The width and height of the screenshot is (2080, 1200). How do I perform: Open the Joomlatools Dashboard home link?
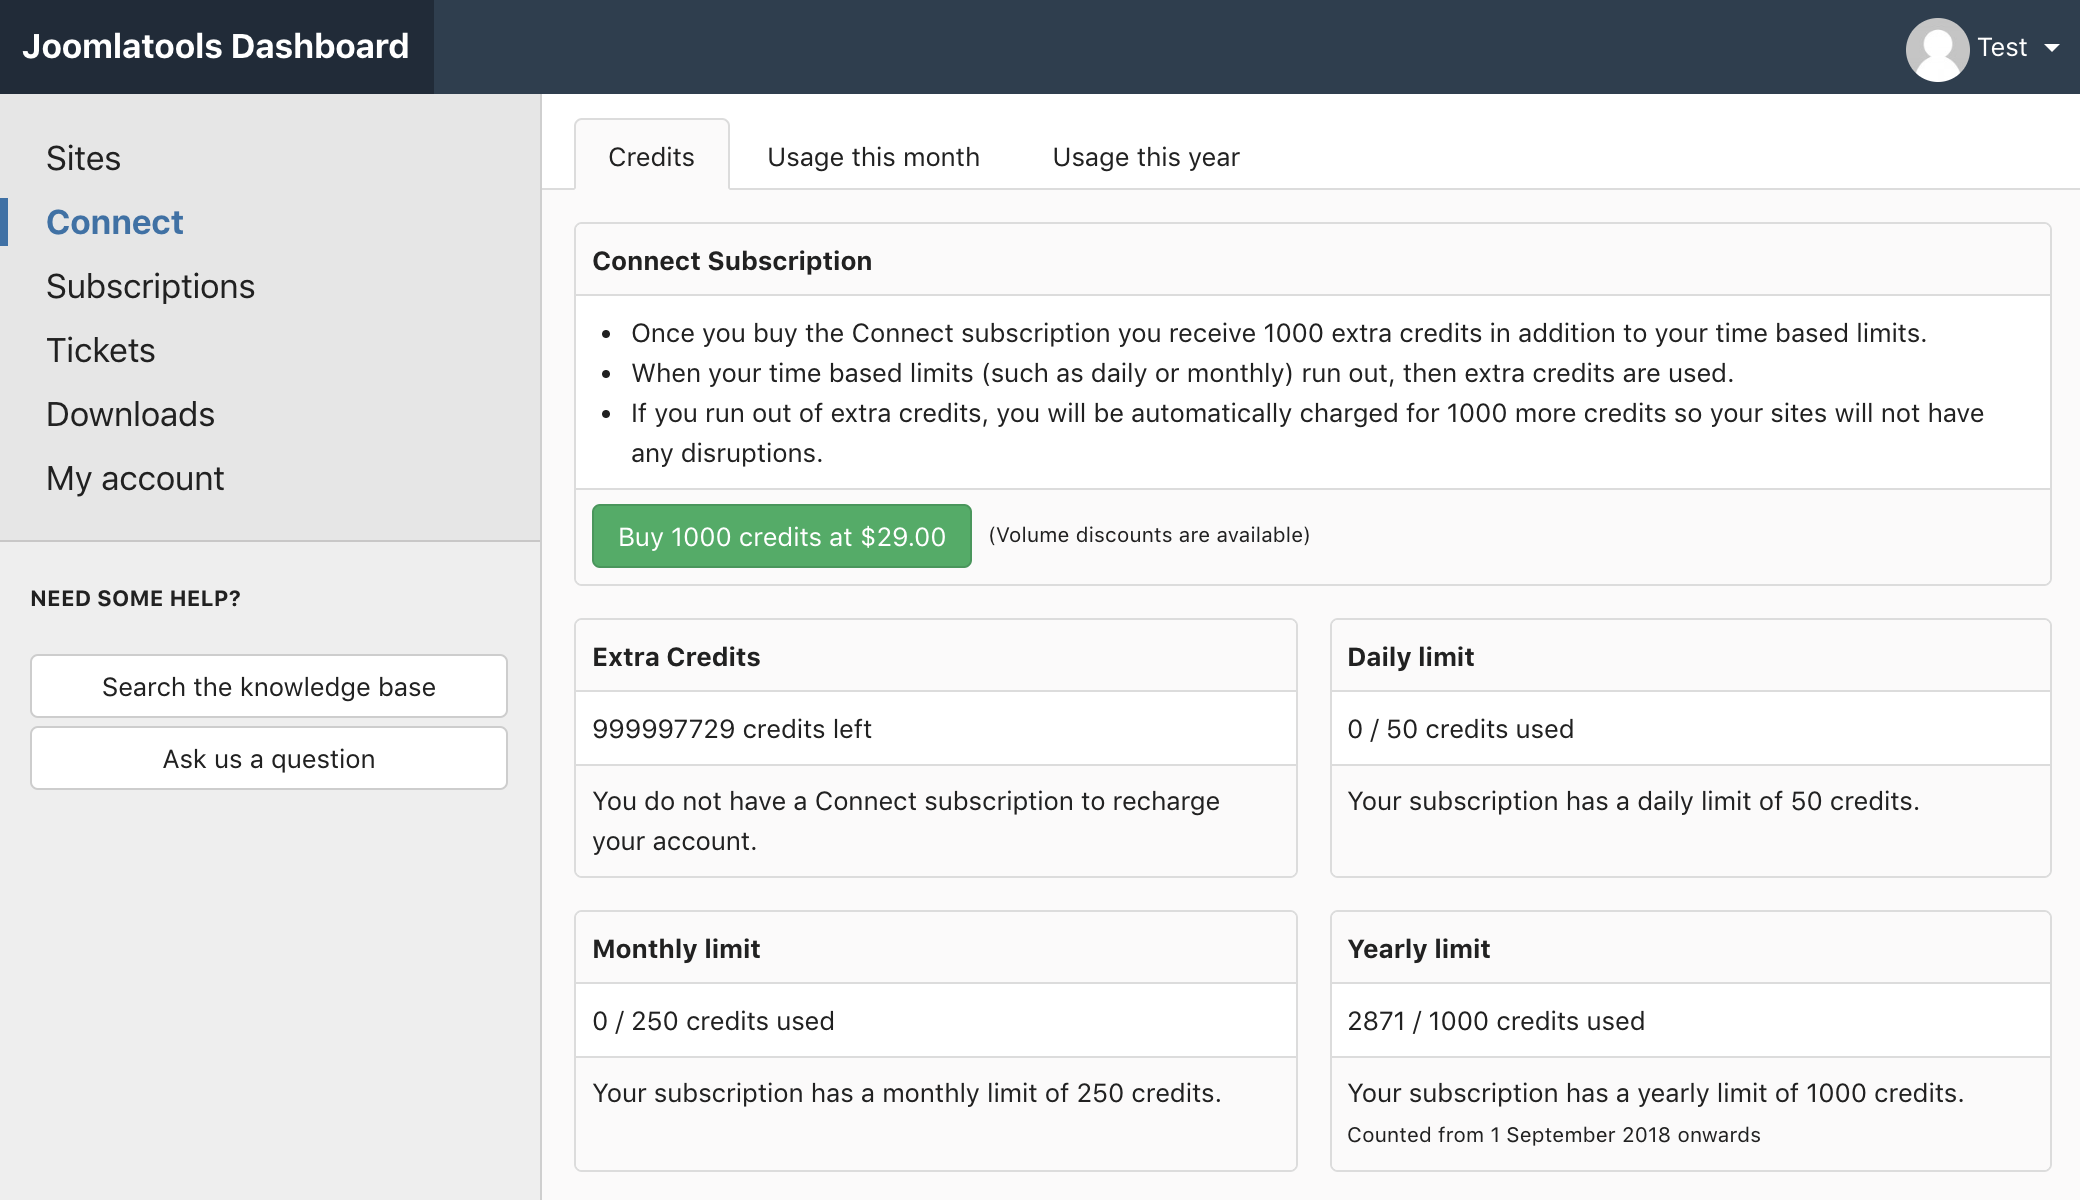point(216,46)
